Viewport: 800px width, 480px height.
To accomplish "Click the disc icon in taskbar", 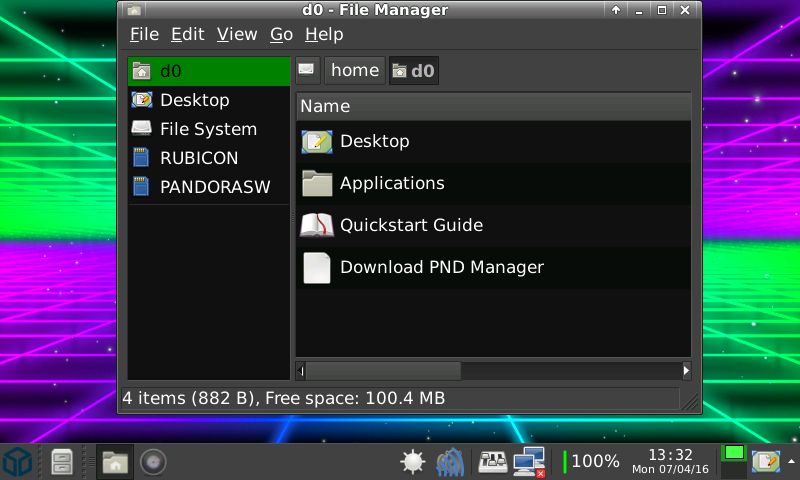I will point(152,462).
